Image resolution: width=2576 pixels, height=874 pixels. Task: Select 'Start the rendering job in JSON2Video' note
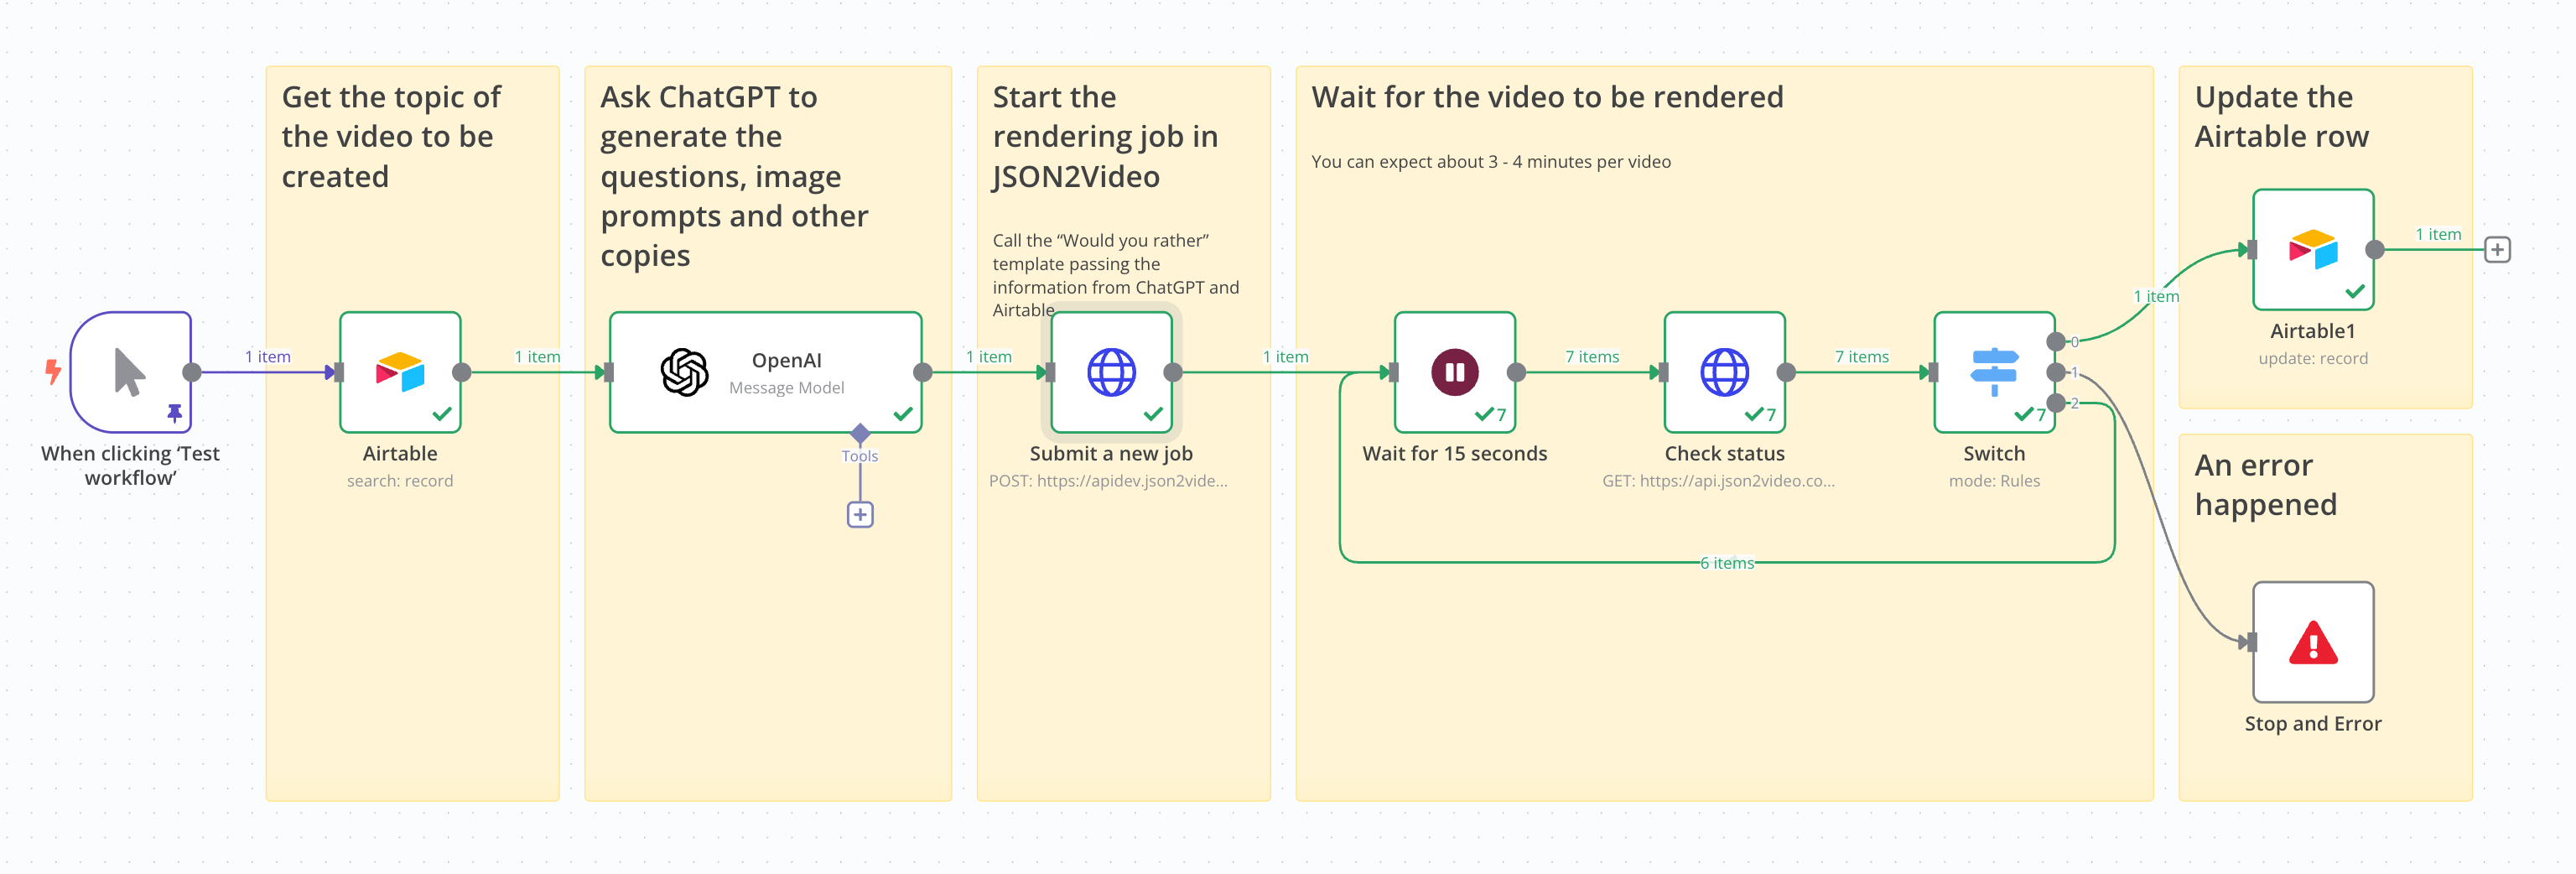tap(1123, 433)
